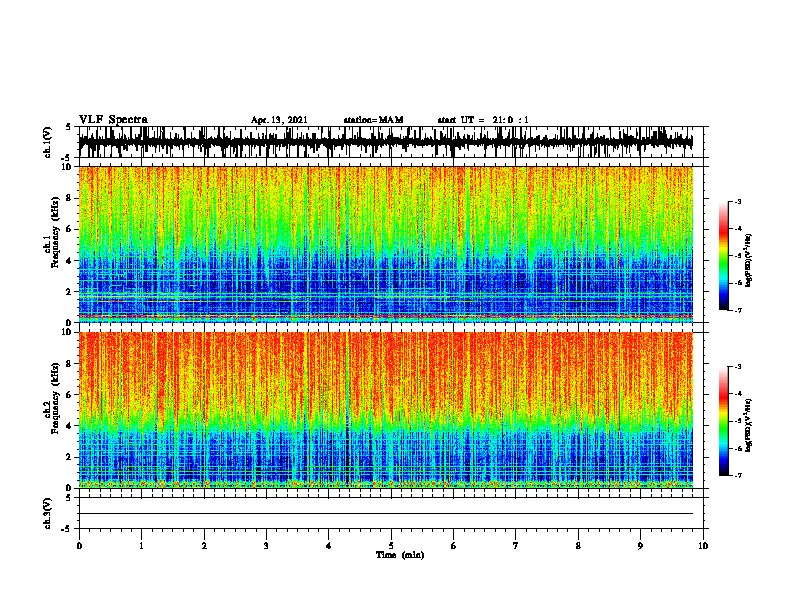Click time axis tick label '7'

516,546
